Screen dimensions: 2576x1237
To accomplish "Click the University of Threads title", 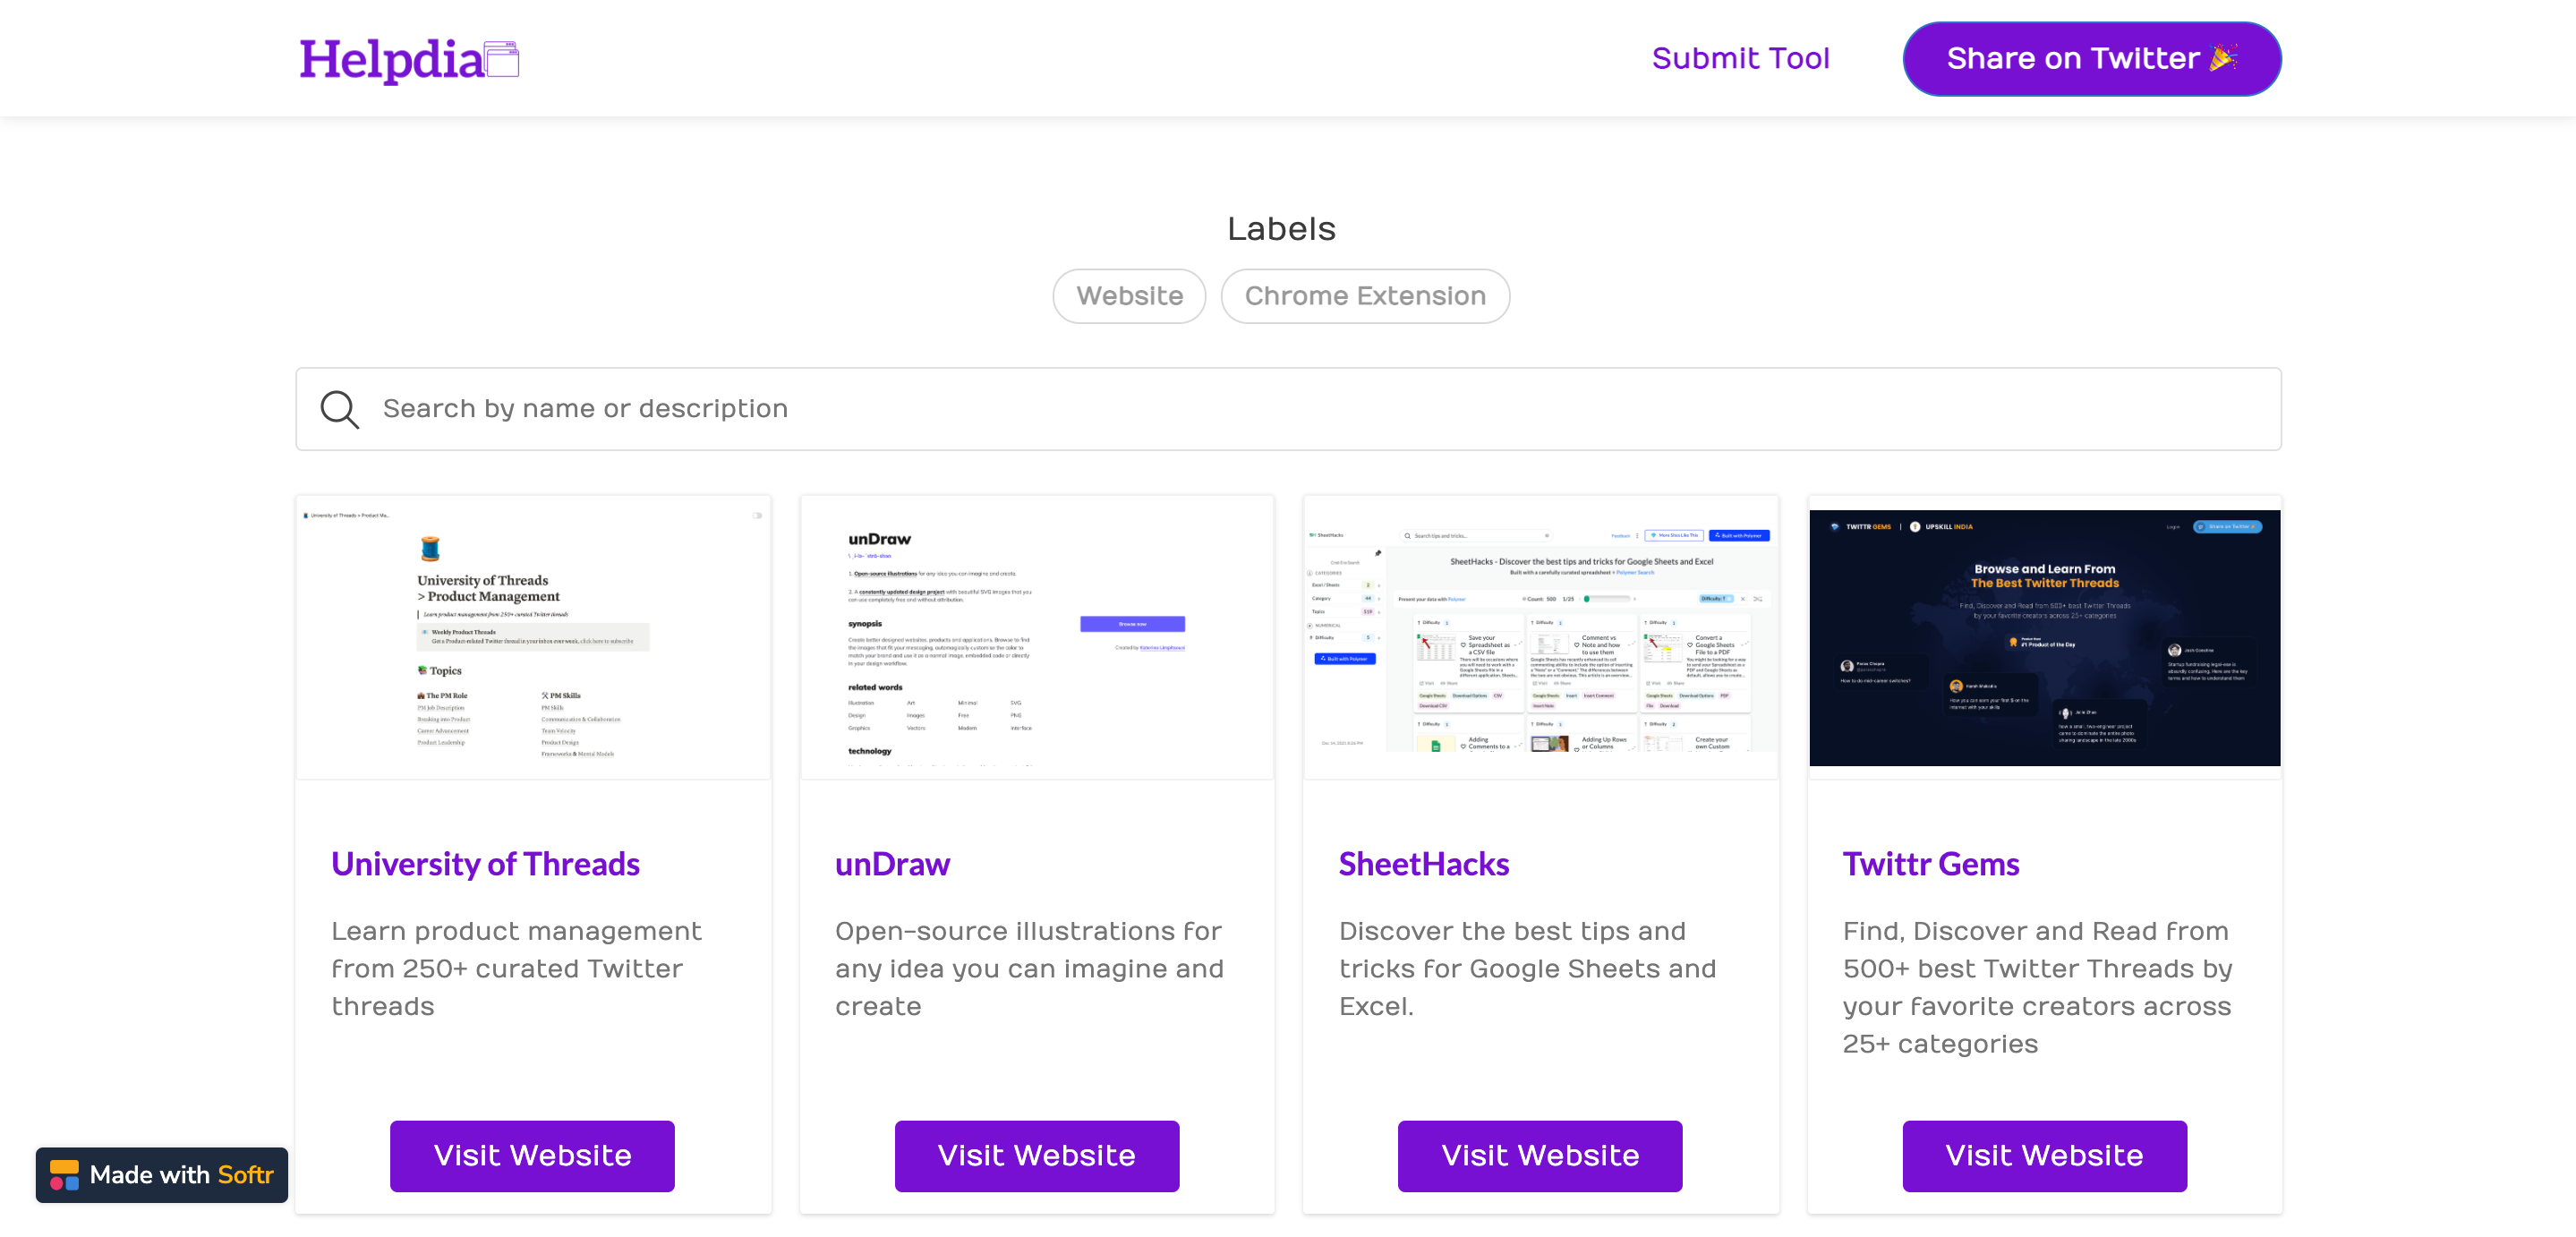I will 485,864.
